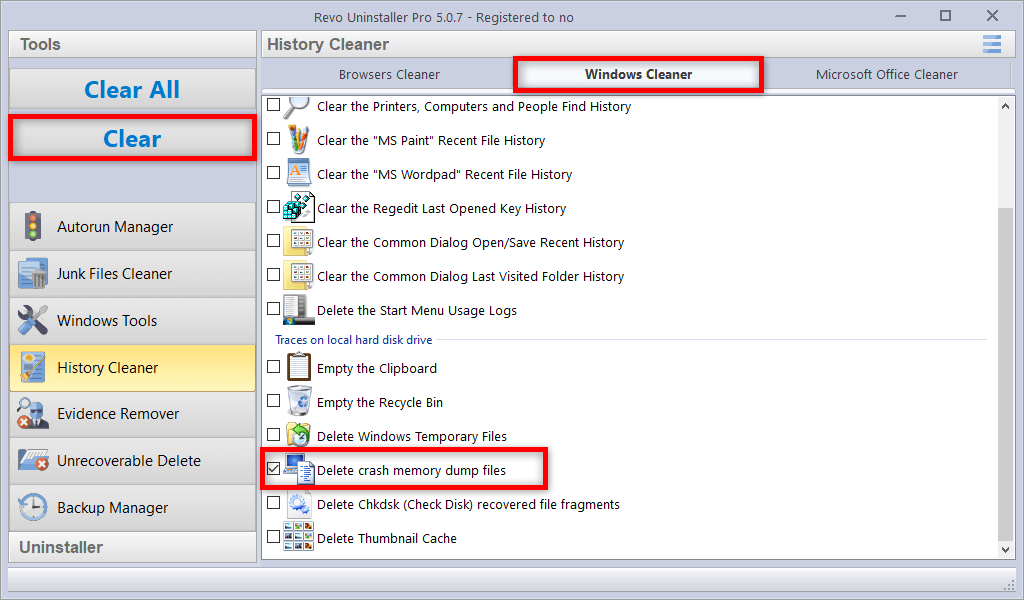Screen dimensions: 1024x600
Task: Click the Clipboard icon
Action: click(x=298, y=367)
